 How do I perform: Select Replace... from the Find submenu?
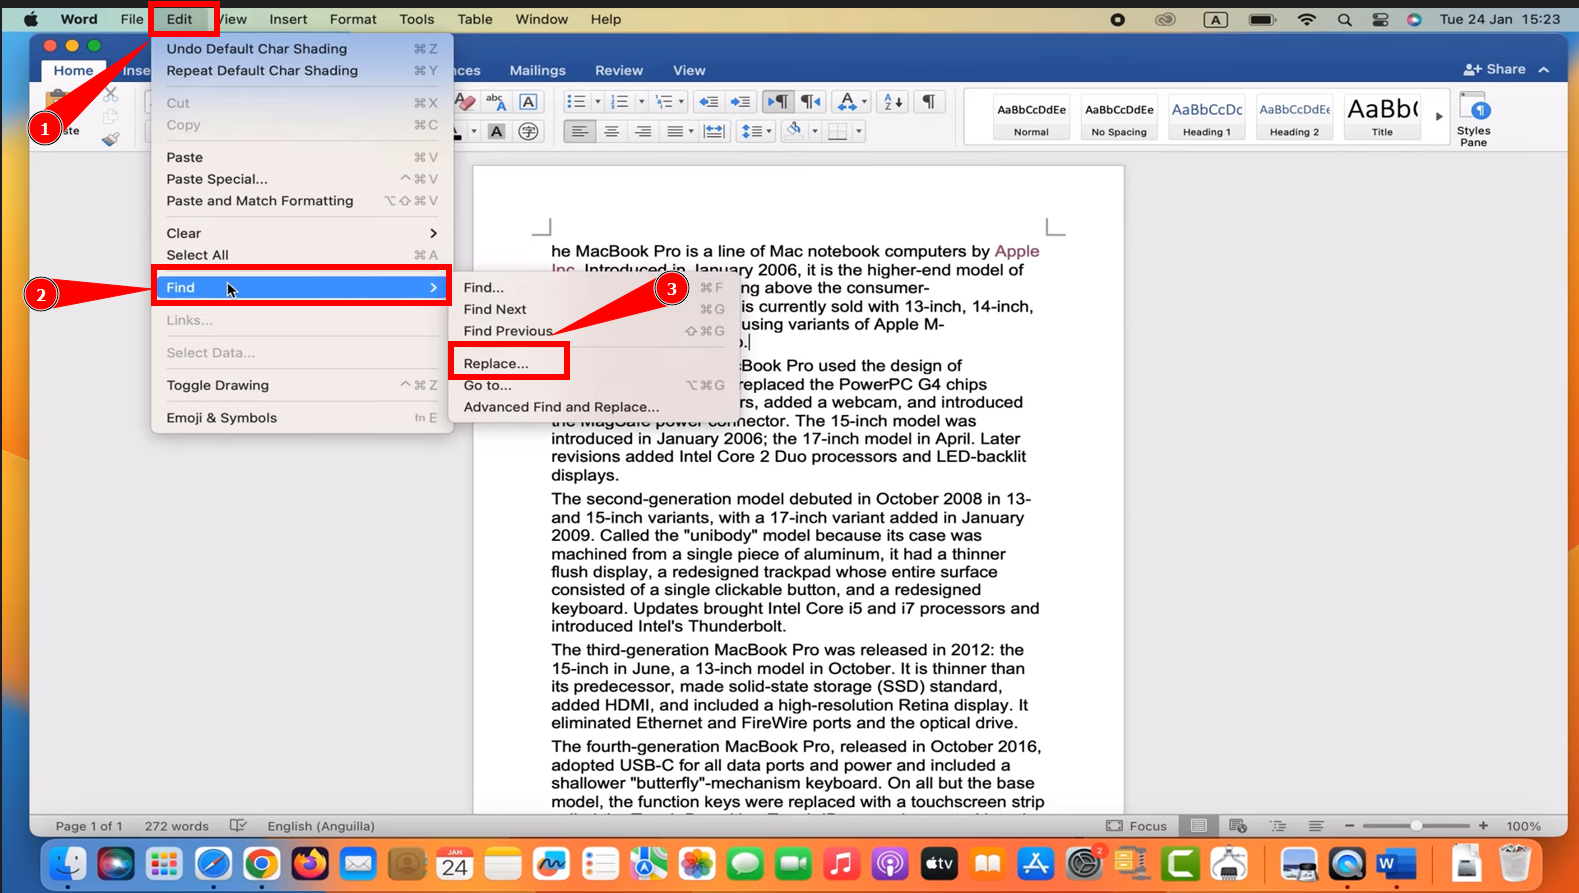click(496, 363)
